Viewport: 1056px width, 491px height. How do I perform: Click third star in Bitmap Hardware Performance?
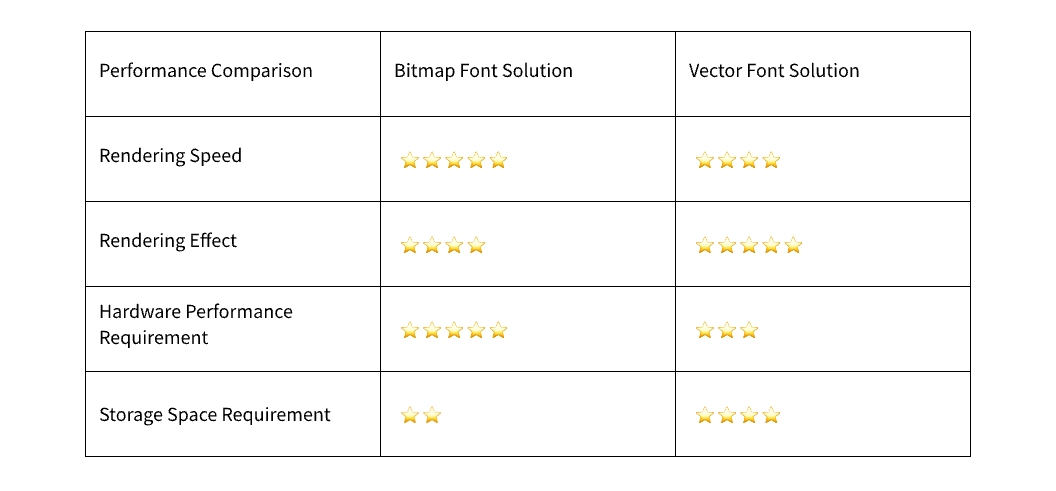(x=454, y=330)
